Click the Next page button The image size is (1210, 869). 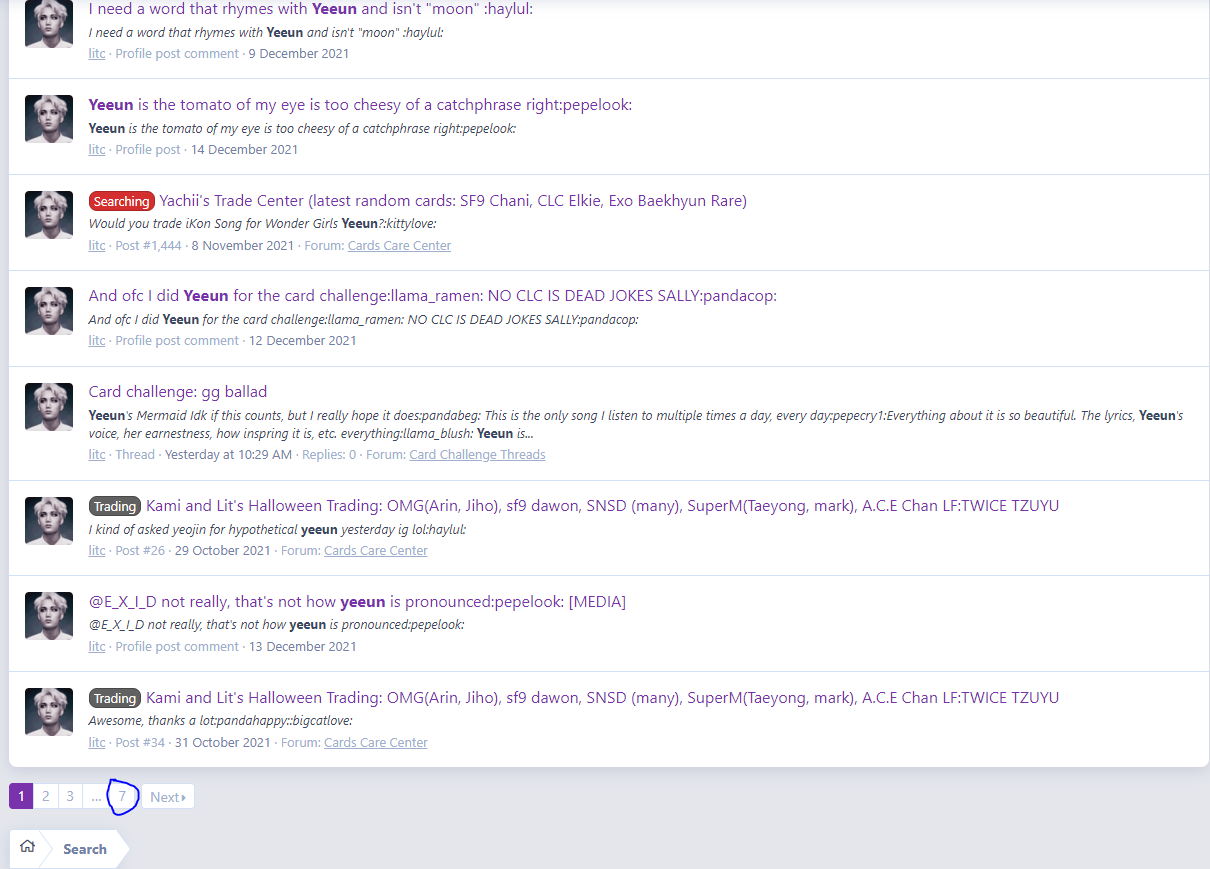point(168,796)
